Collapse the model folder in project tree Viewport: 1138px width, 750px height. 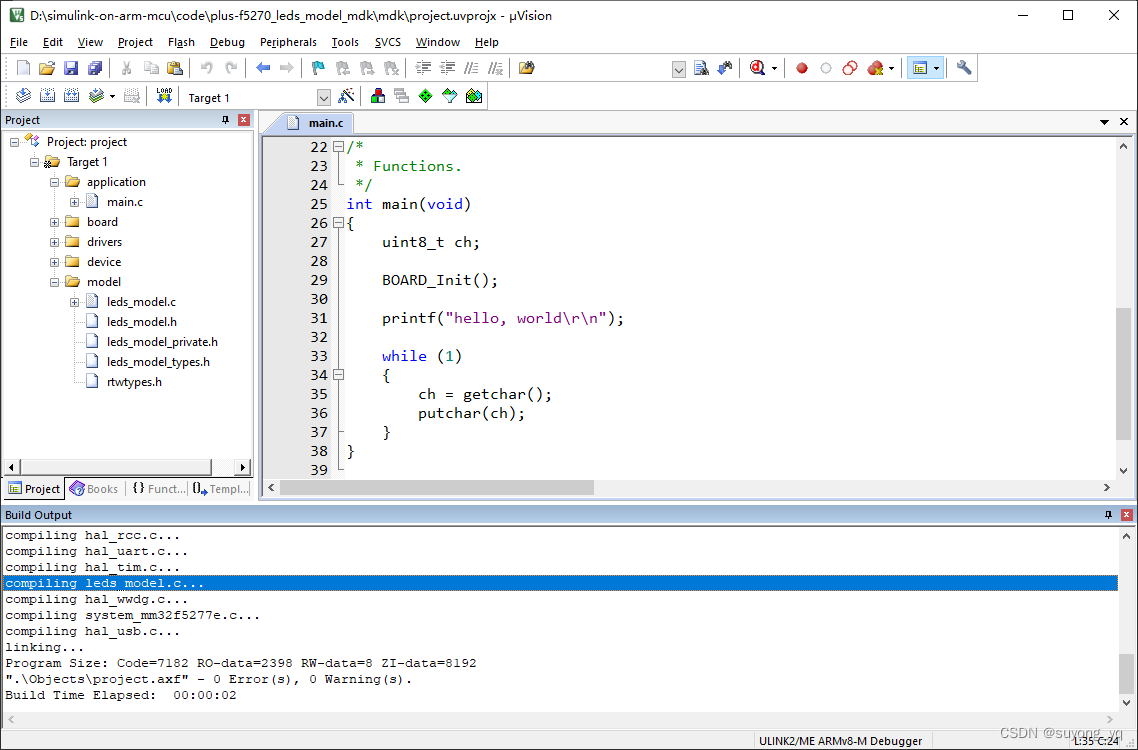tap(55, 282)
